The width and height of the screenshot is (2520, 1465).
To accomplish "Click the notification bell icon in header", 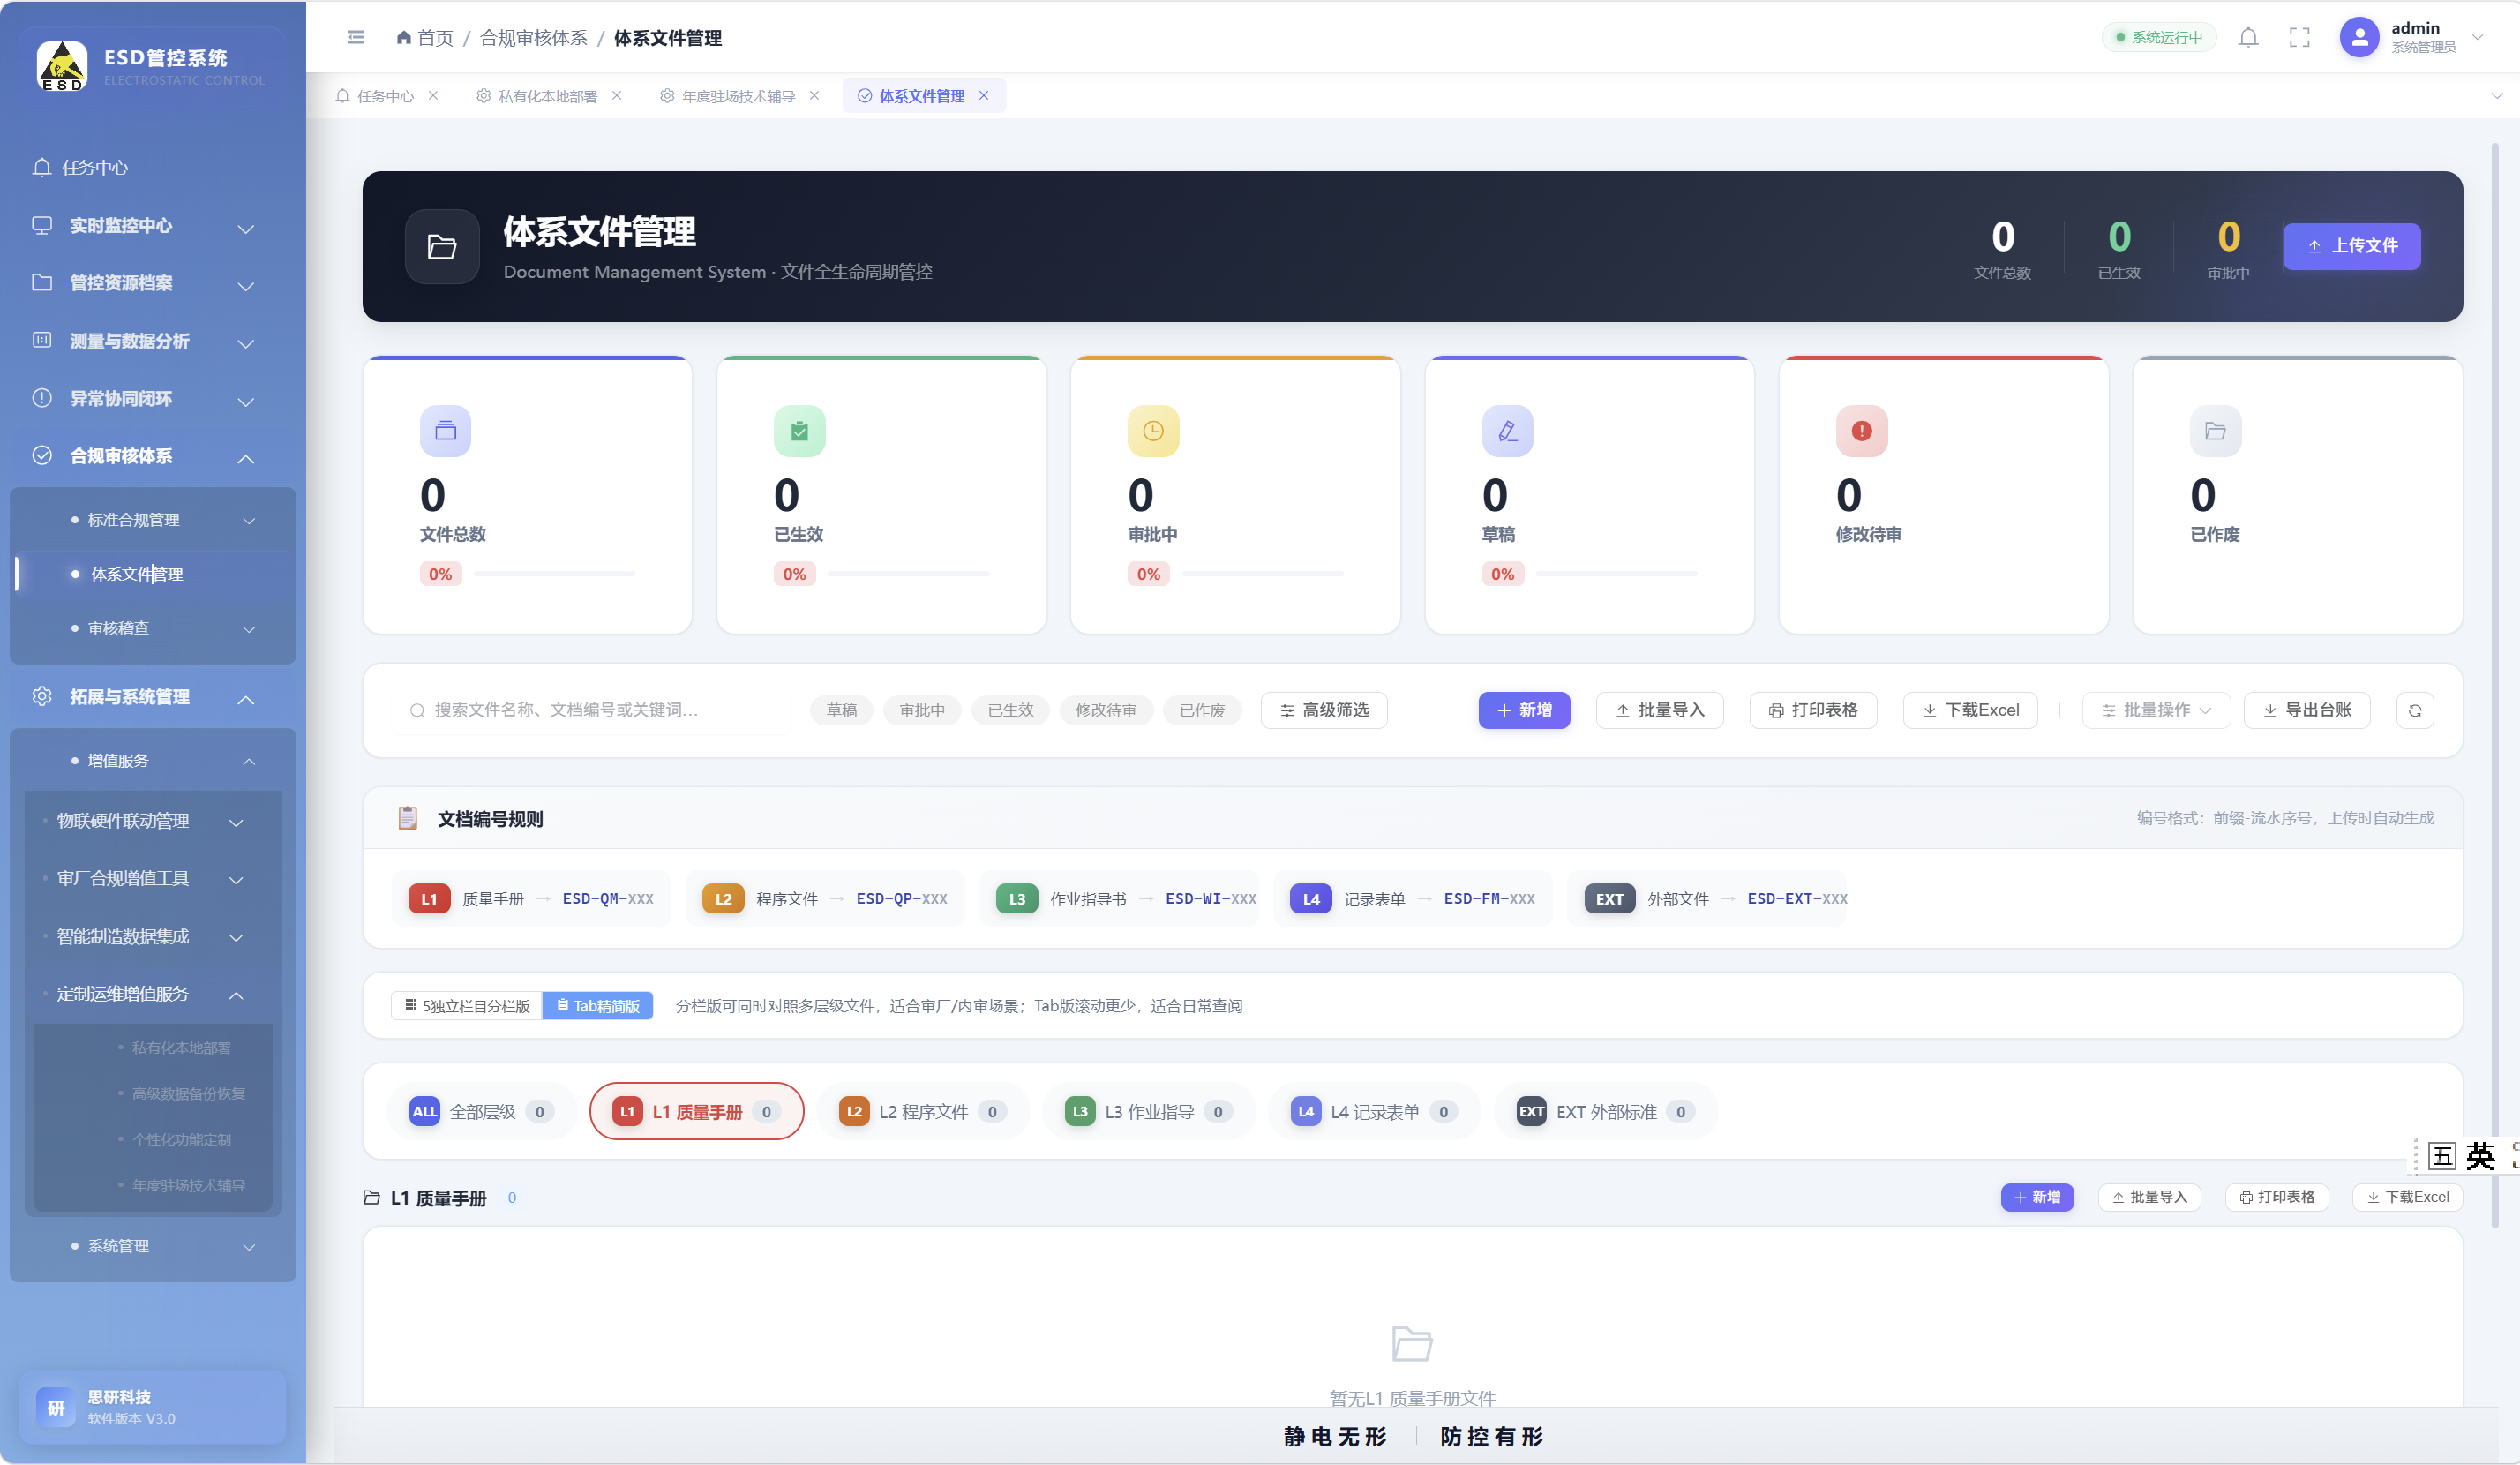I will [x=2248, y=38].
